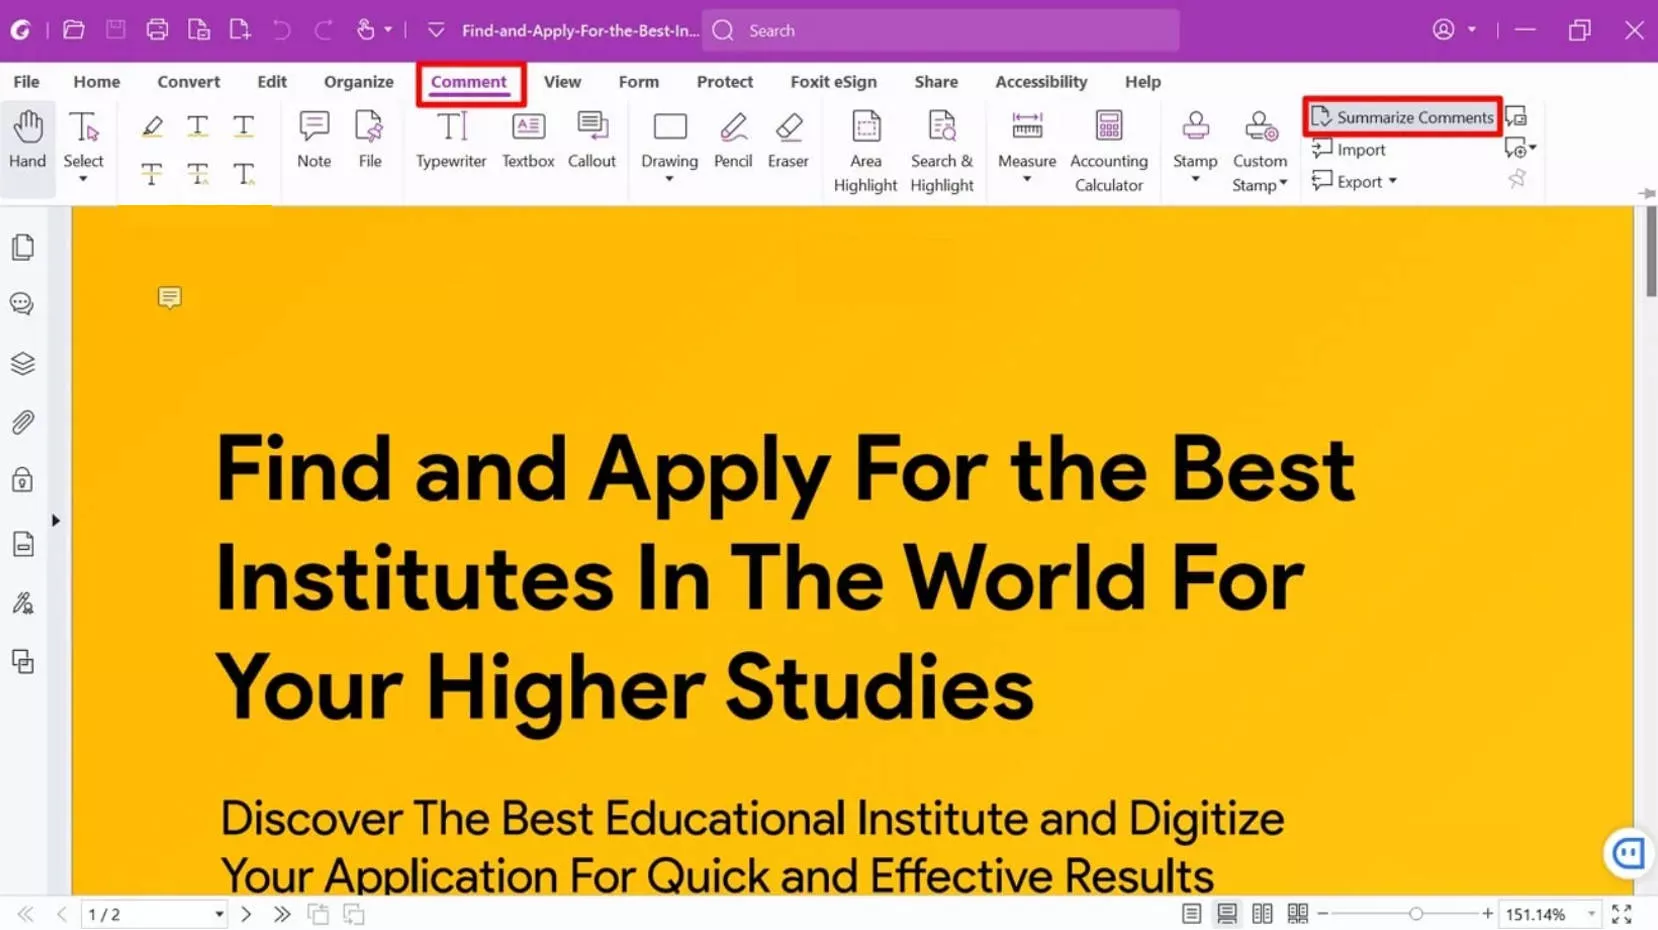Toggle full screen mode
This screenshot has width=1658, height=930.
[x=1622, y=914]
